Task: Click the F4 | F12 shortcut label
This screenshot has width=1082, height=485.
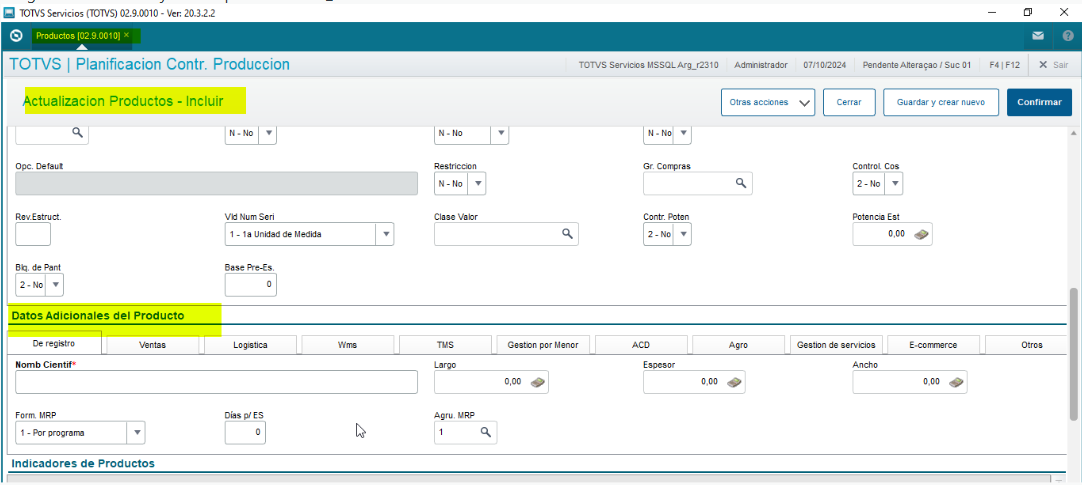Action: point(1004,65)
